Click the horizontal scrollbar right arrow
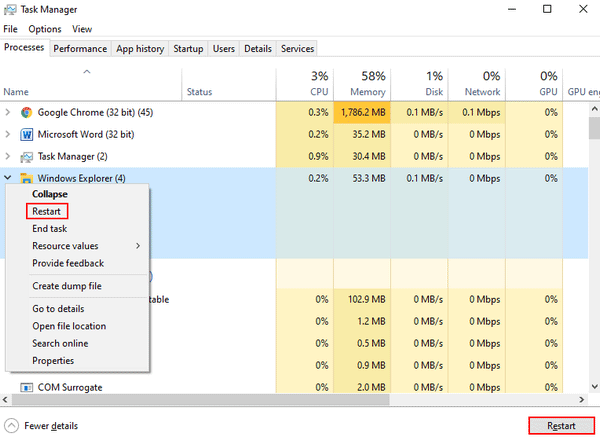 point(582,400)
